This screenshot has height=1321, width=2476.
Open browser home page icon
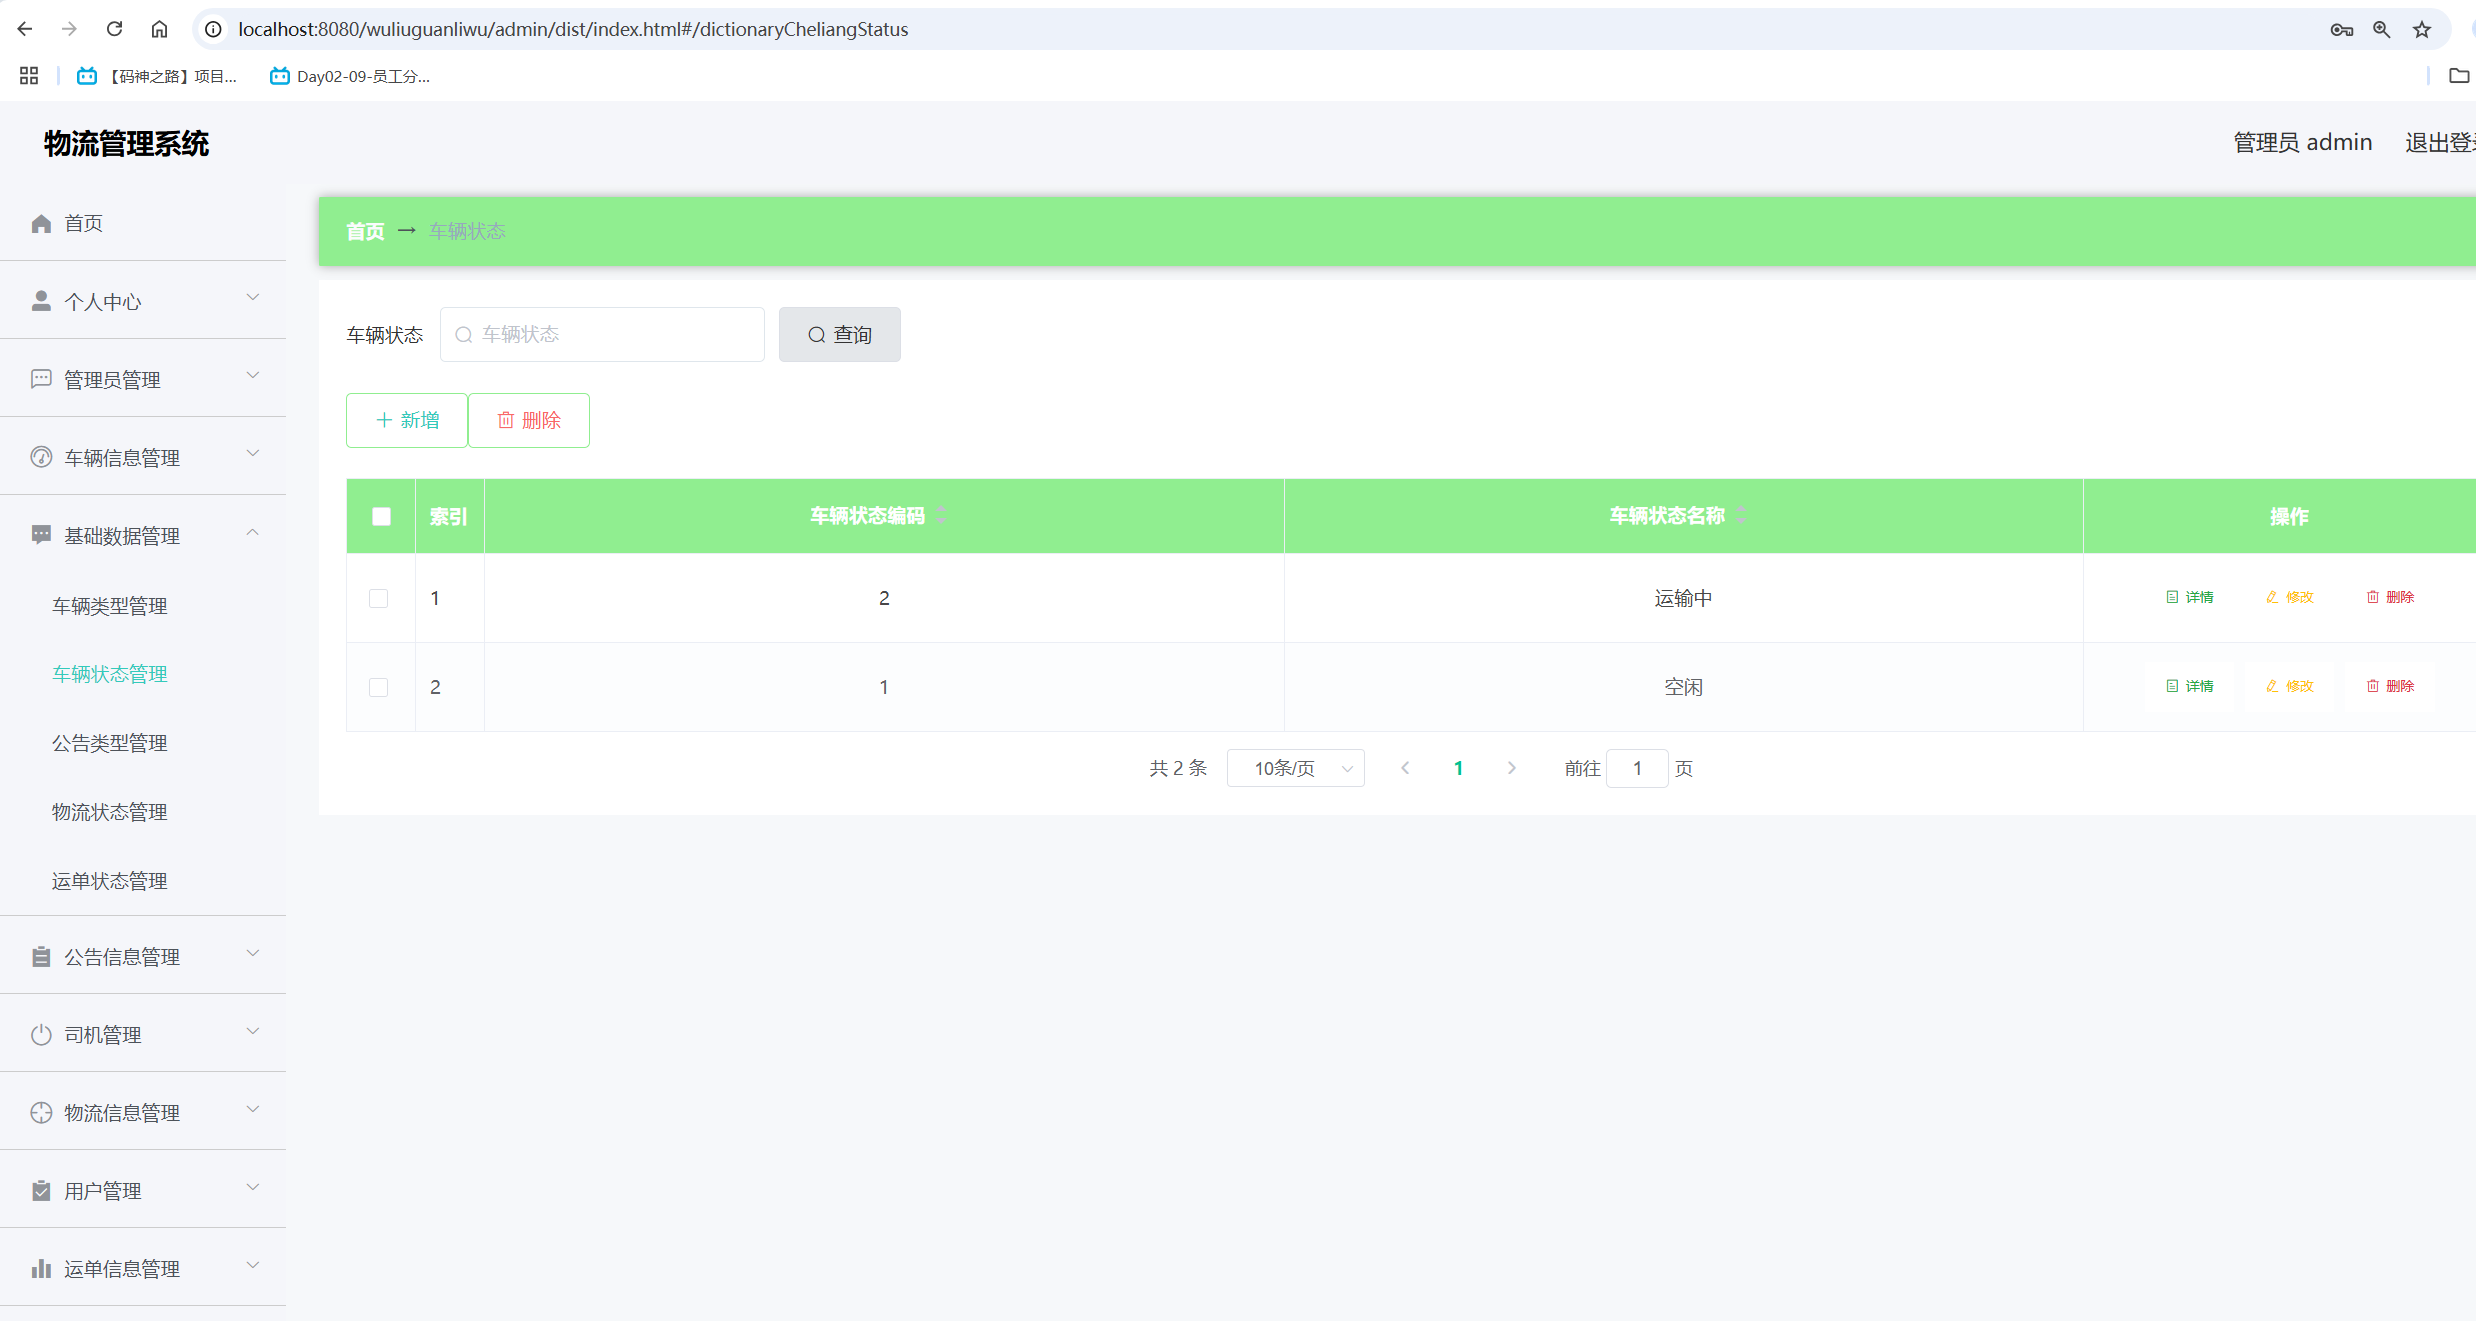point(159,29)
